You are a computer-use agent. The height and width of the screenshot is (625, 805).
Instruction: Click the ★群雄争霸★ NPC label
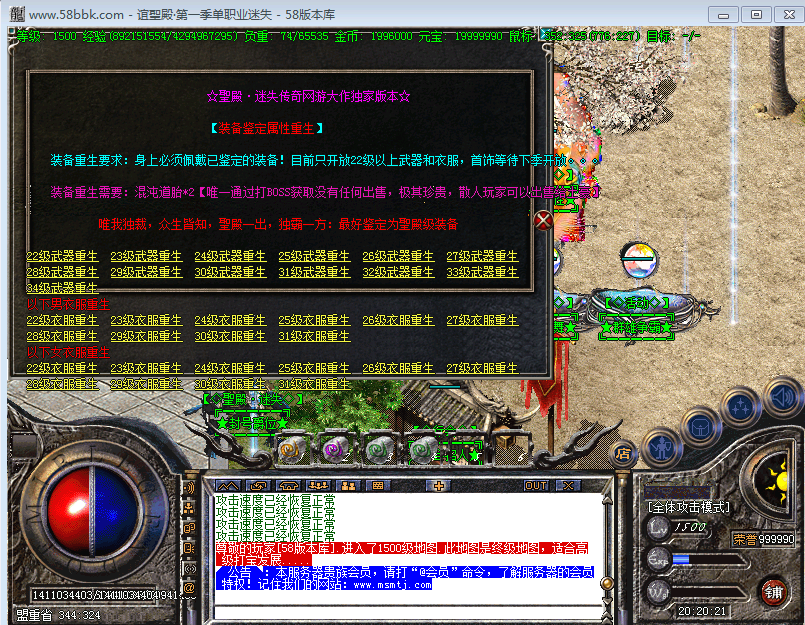click(x=636, y=327)
